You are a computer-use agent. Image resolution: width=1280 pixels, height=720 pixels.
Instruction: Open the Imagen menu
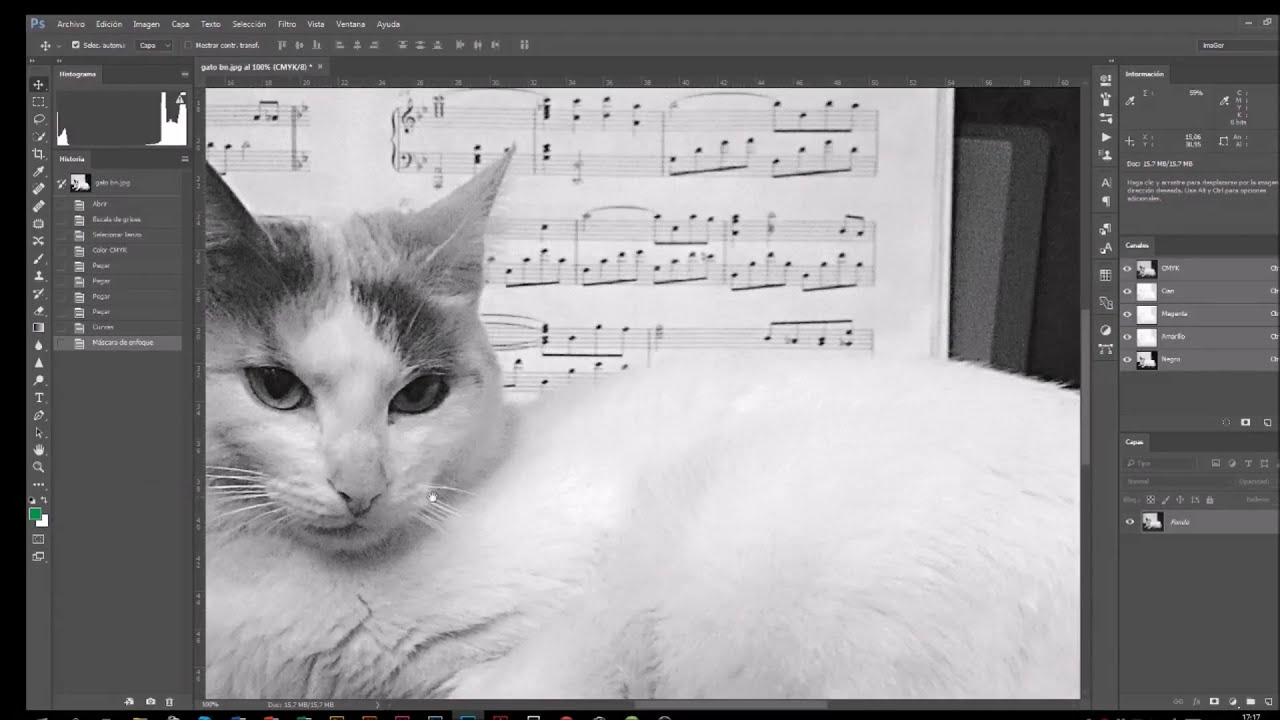tap(146, 24)
